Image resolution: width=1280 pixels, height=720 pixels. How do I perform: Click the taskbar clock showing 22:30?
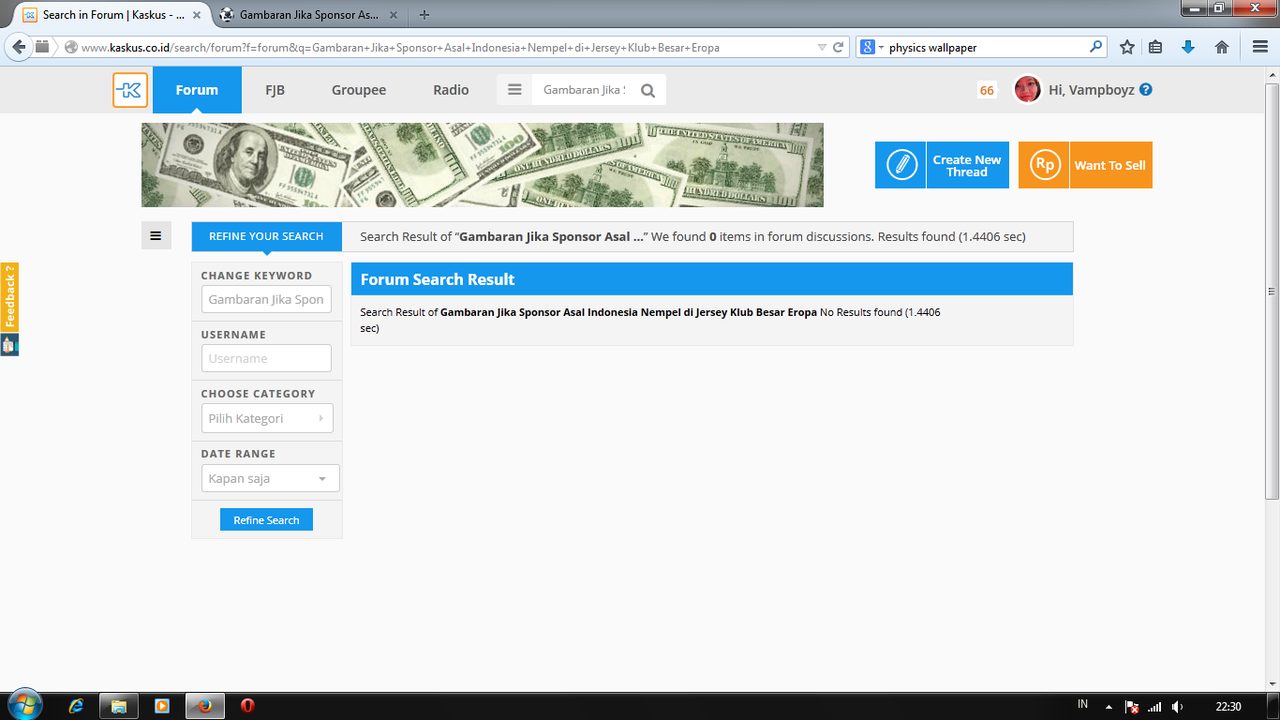point(1228,707)
